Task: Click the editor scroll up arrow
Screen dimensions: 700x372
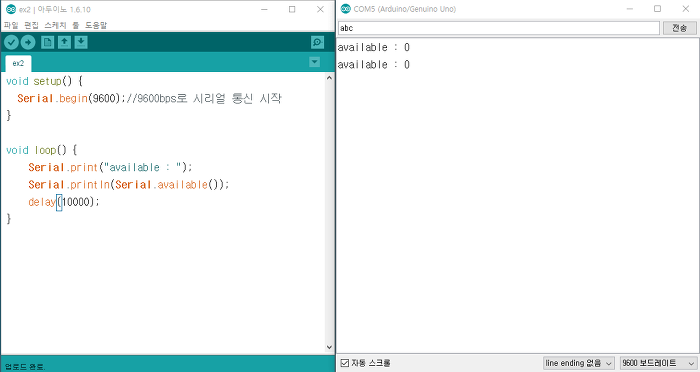Action: point(329,78)
